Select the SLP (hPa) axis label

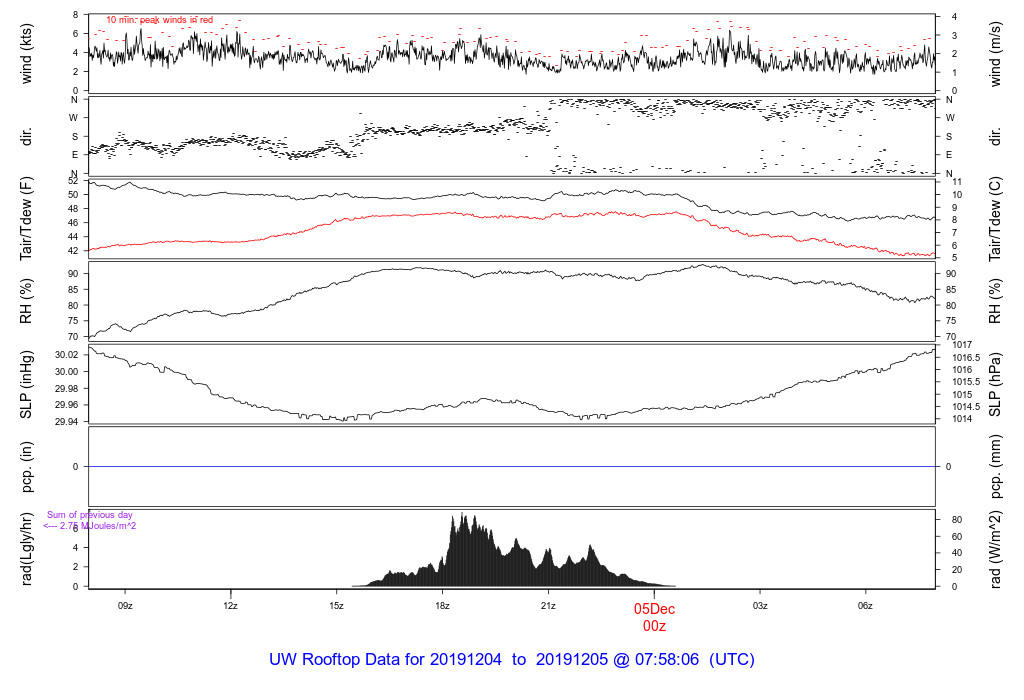click(997, 385)
